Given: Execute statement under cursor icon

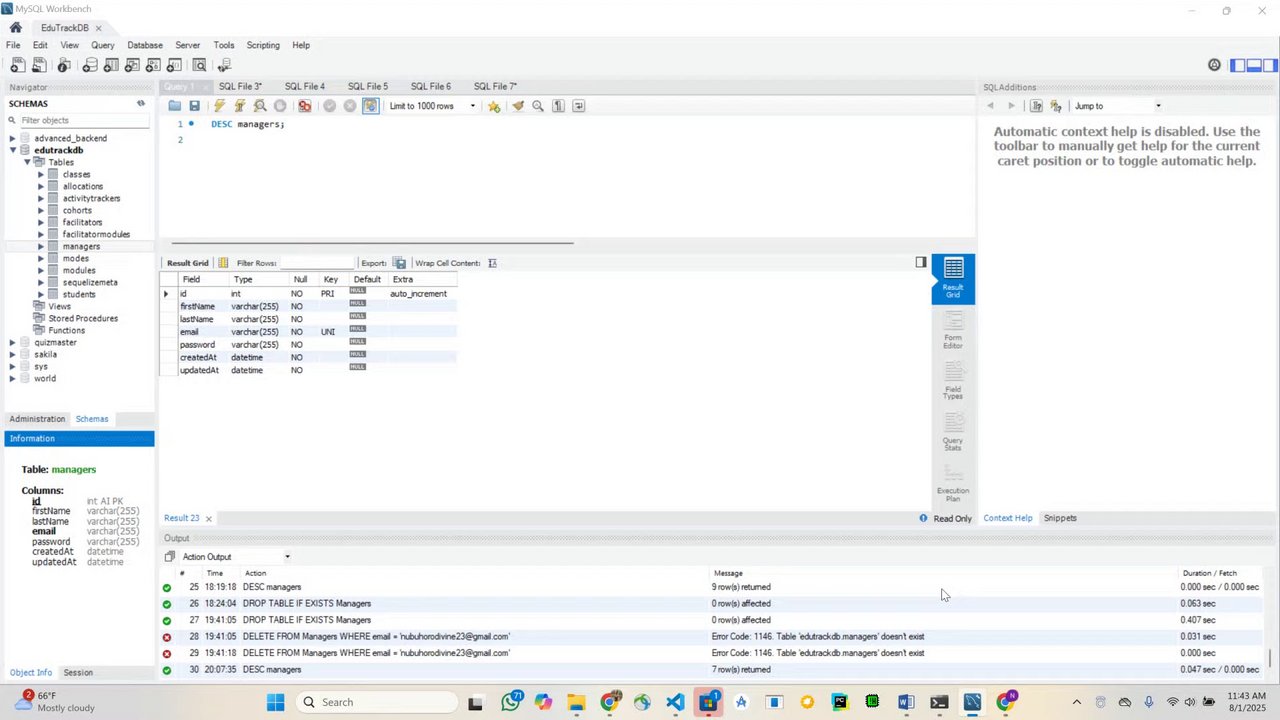Looking at the screenshot, I should coord(240,106).
